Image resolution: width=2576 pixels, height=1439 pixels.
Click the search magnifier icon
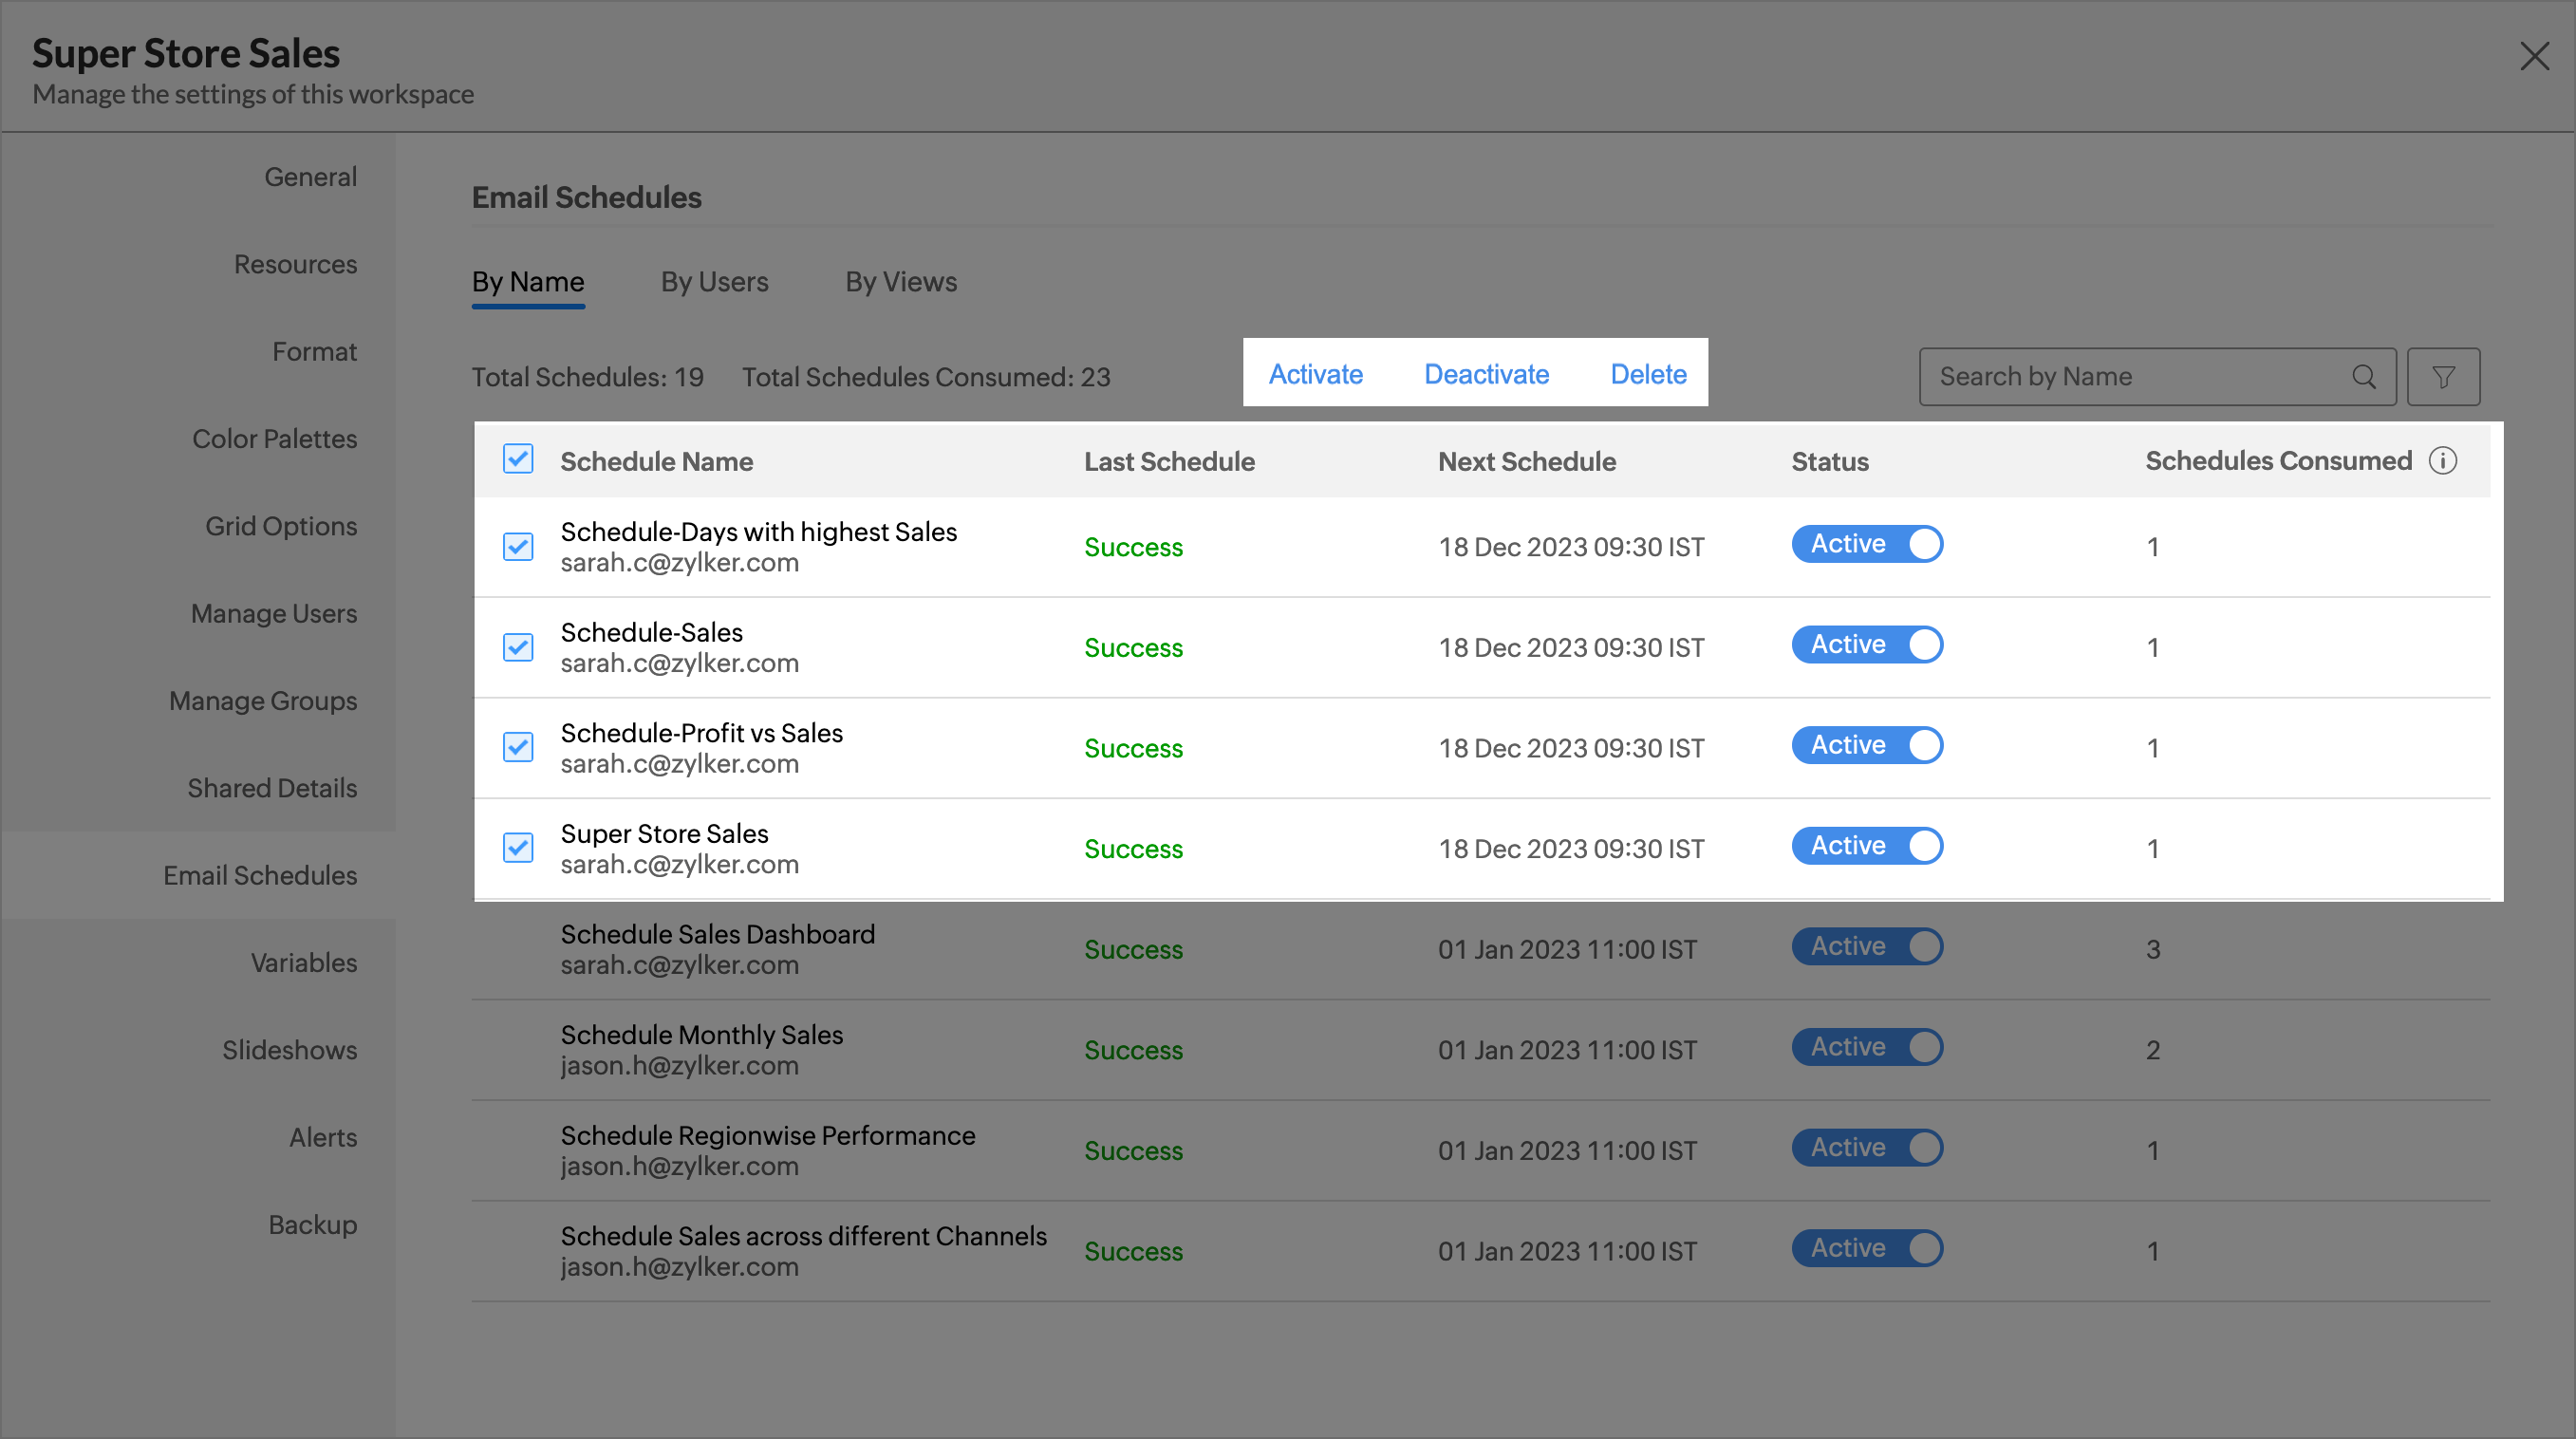tap(2363, 377)
